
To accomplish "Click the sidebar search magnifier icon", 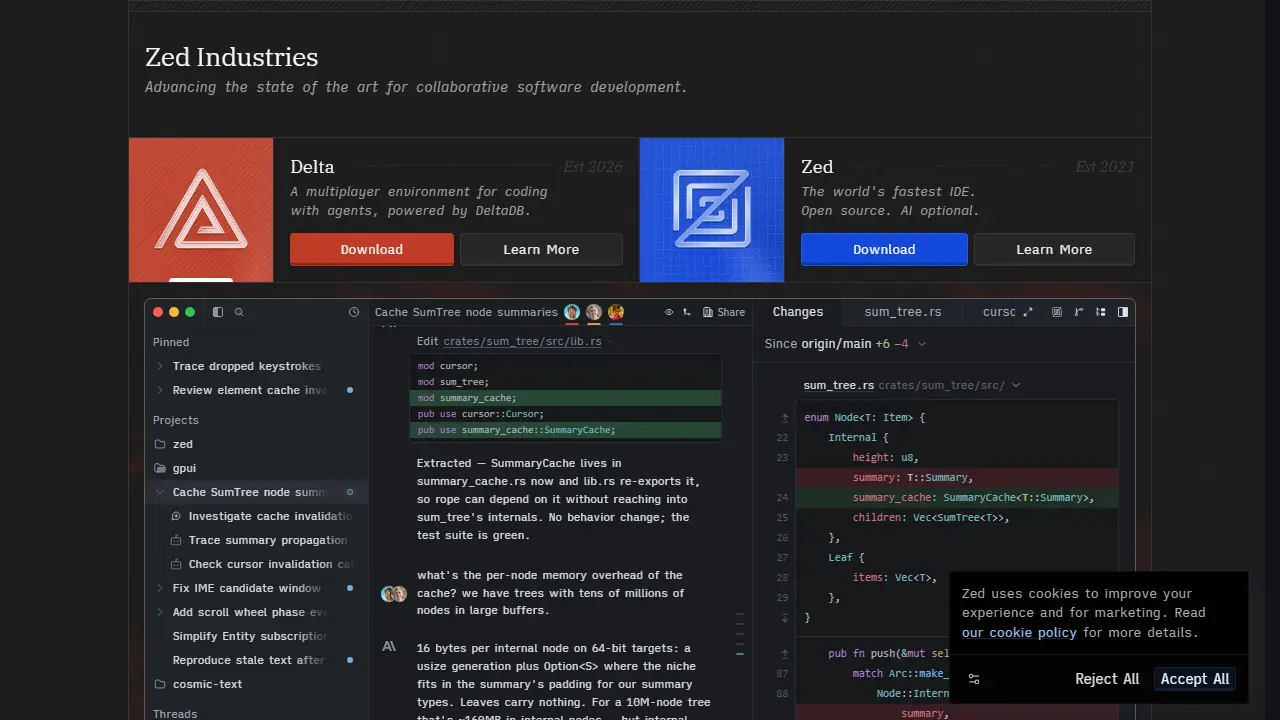I will pyautogui.click(x=239, y=312).
